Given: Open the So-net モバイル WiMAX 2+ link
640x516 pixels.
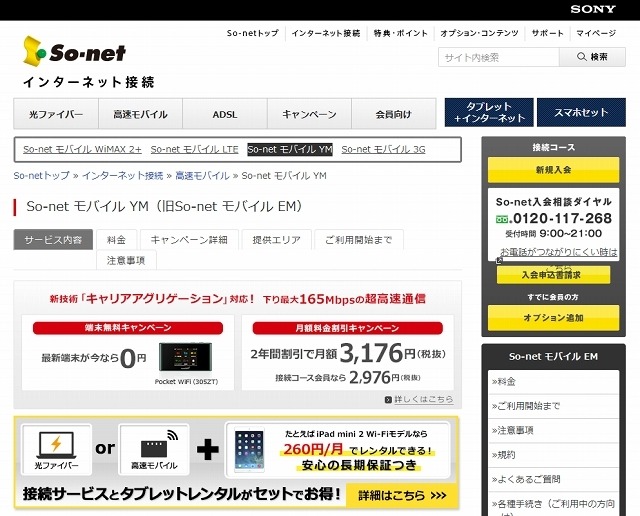Looking at the screenshot, I should tap(82, 149).
